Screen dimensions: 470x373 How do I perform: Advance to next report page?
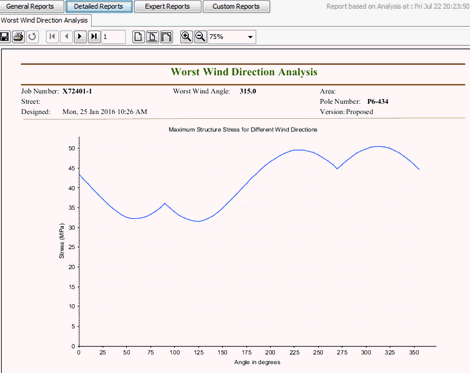tap(80, 36)
